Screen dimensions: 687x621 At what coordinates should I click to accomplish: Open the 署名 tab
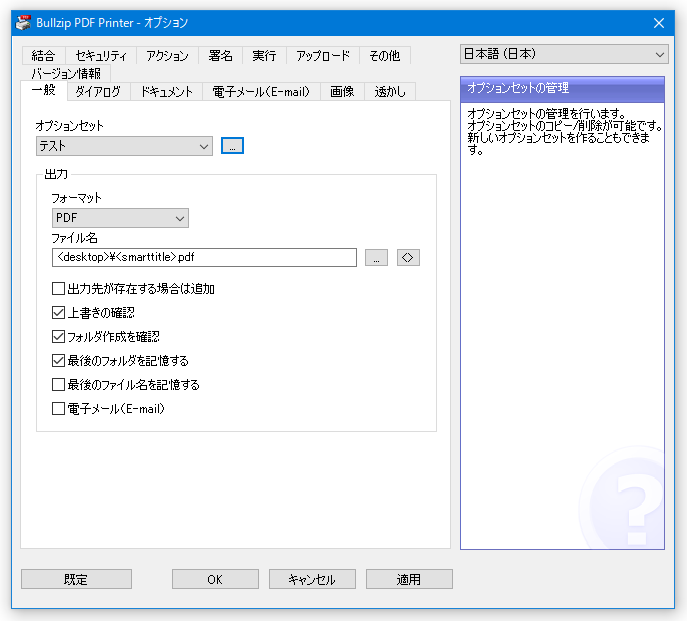220,56
